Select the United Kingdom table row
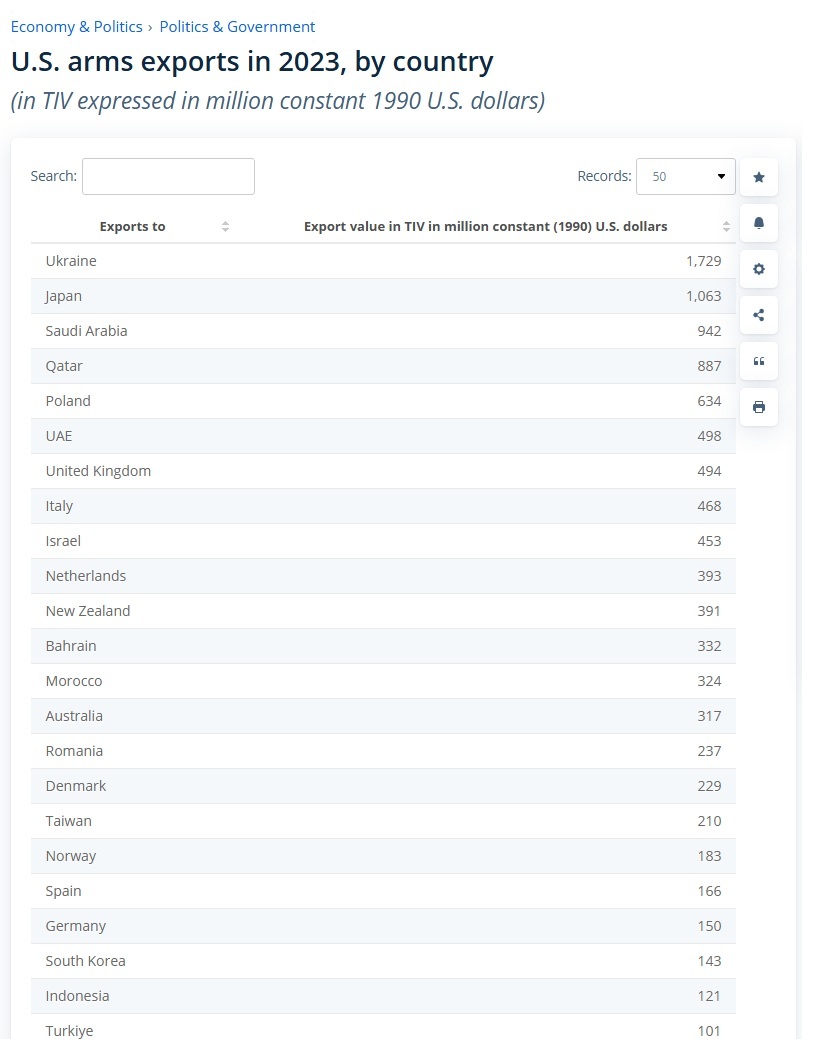Screen dimensions: 816x1044 (383, 471)
